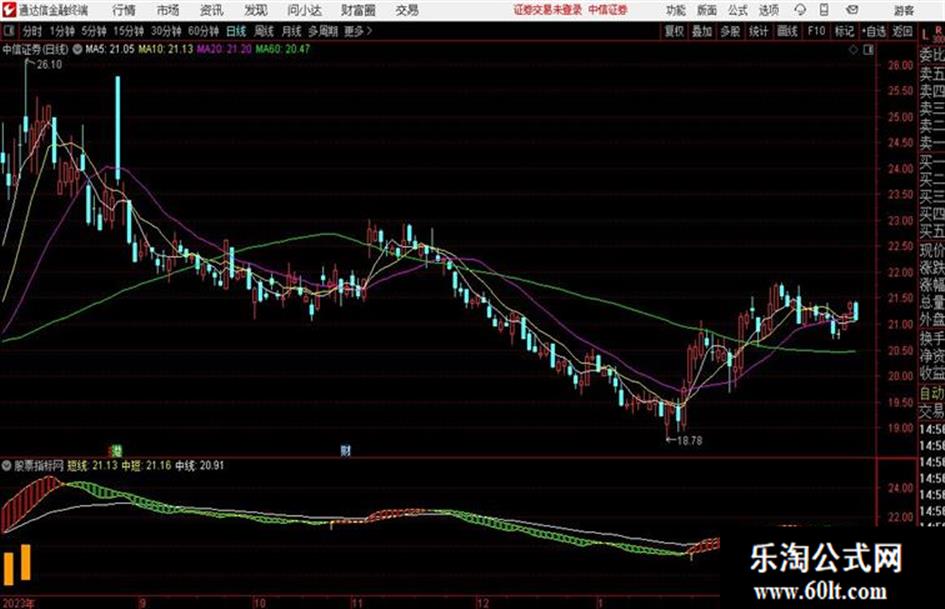Open the 功能 menu
Viewport: 945px width, 609px height.
point(676,10)
